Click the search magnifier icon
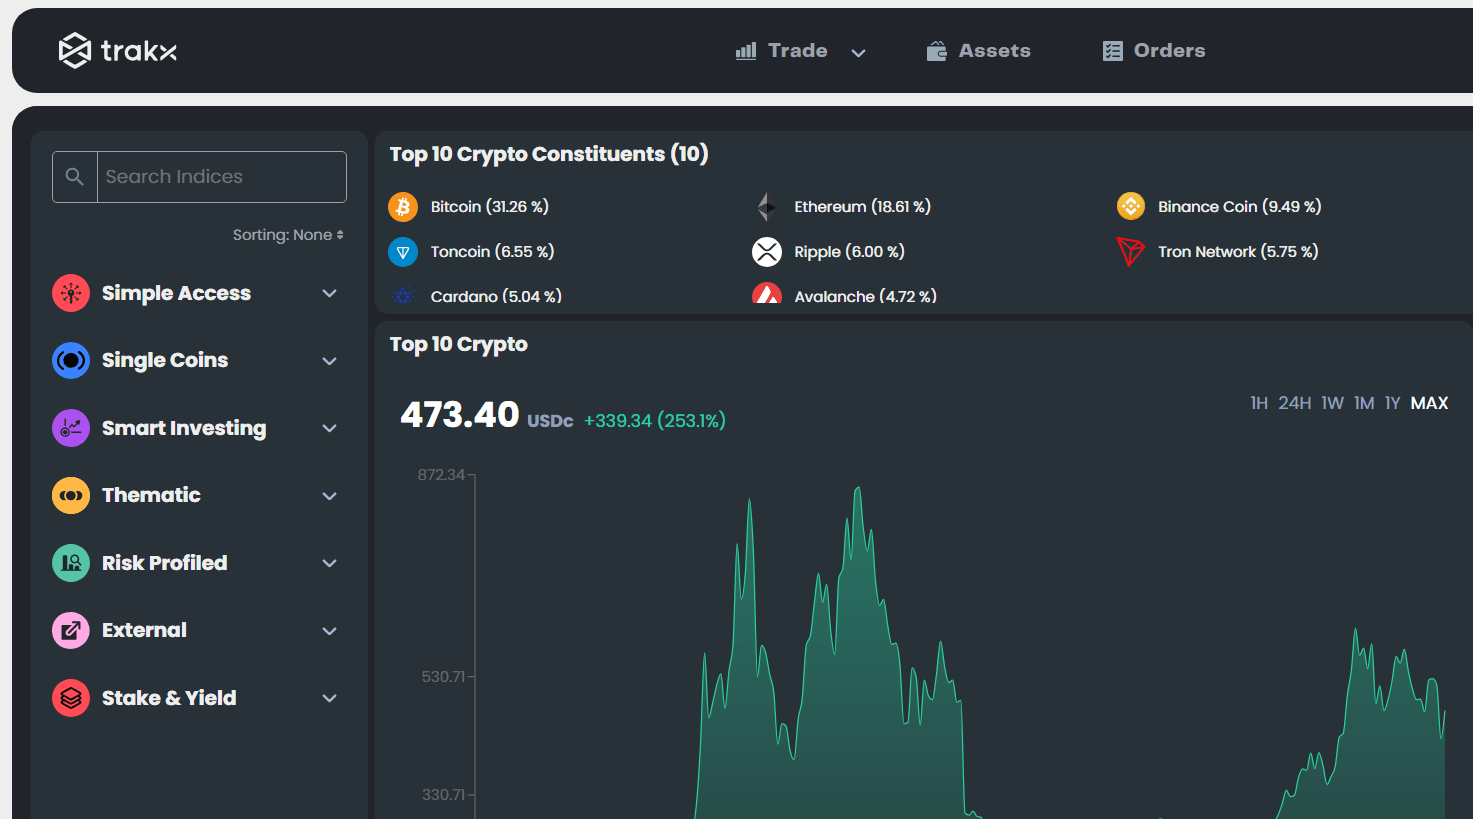Screen dimensions: 1473x819 click(x=74, y=176)
